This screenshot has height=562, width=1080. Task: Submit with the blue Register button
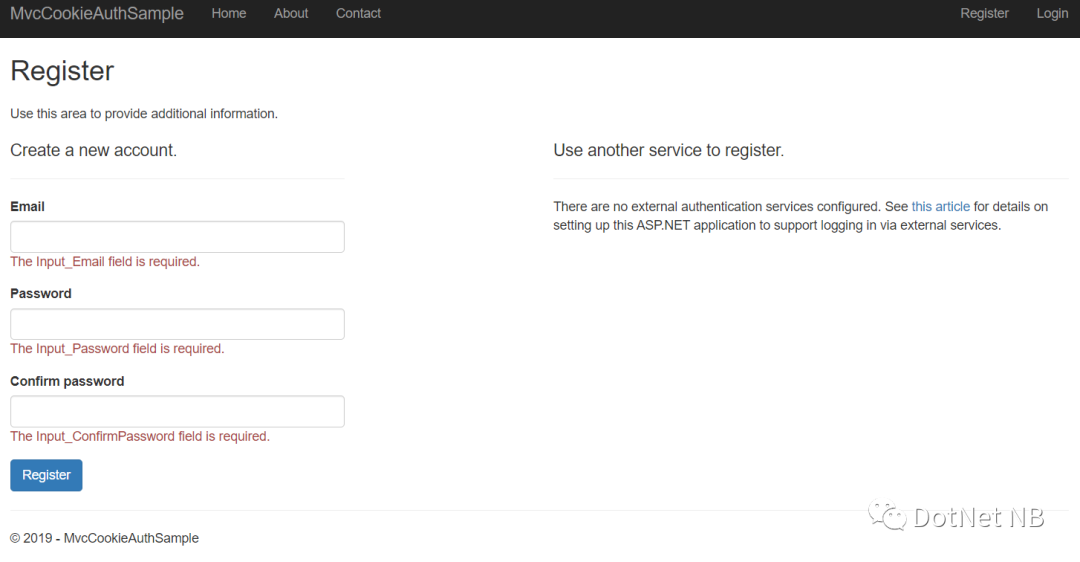tap(46, 475)
